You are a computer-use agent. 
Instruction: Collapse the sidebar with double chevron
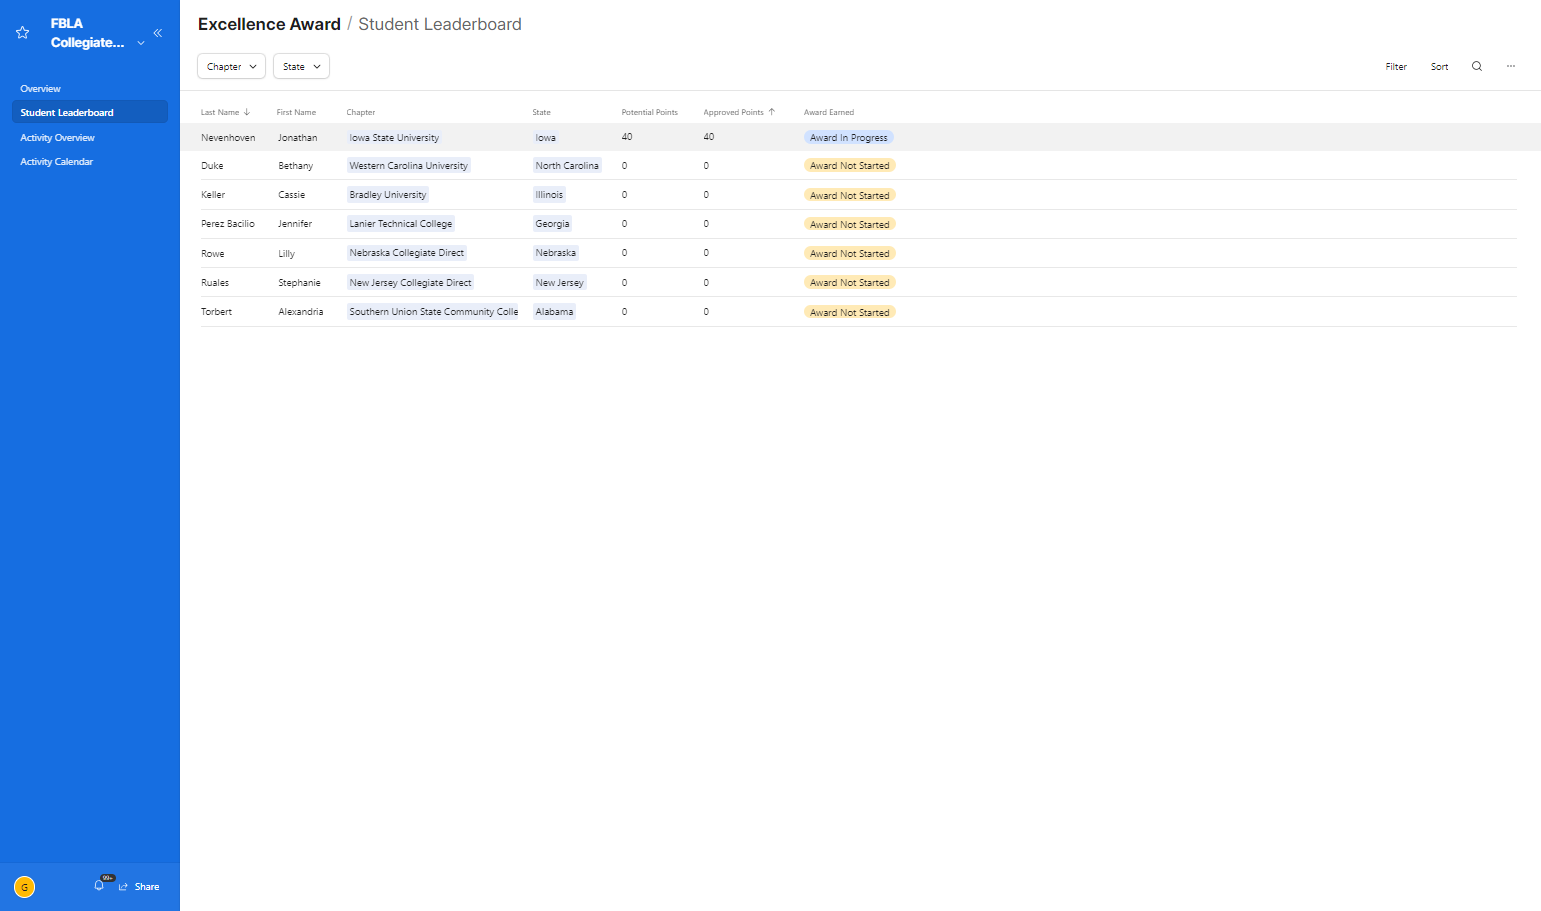tap(157, 33)
